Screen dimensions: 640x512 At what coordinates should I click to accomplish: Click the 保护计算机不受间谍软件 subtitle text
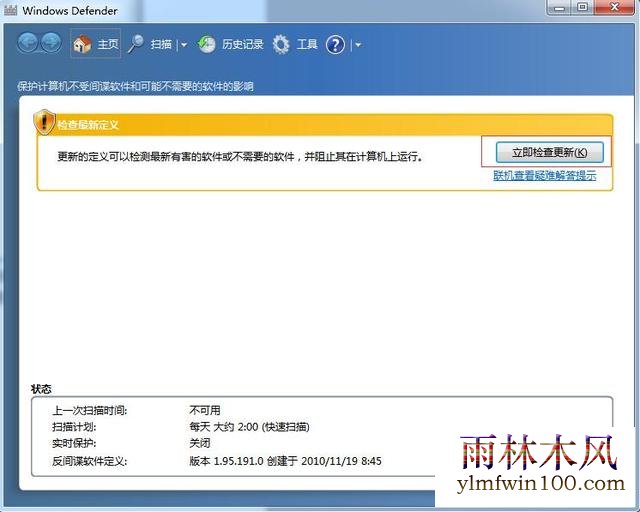pyautogui.click(x=135, y=87)
